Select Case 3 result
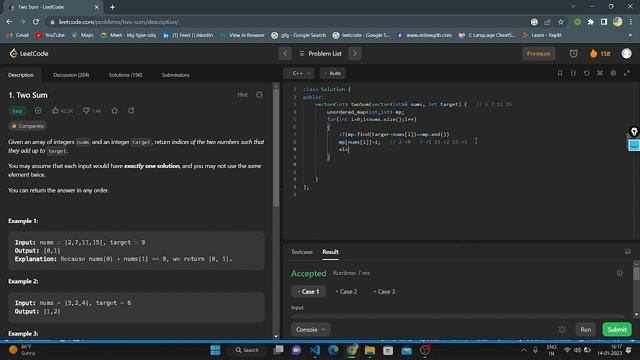Image resolution: width=640 pixels, height=360 pixels. pyautogui.click(x=384, y=291)
